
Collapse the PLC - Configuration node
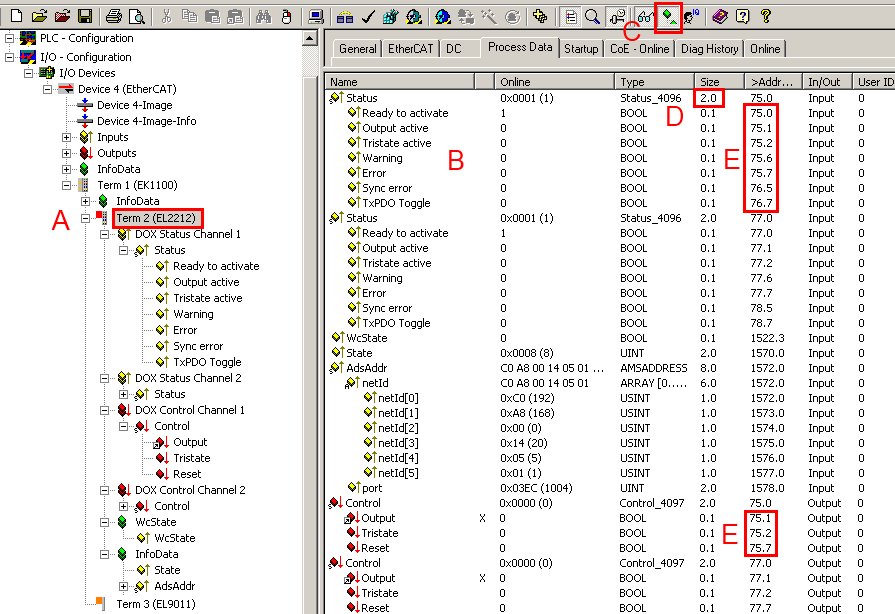point(10,39)
